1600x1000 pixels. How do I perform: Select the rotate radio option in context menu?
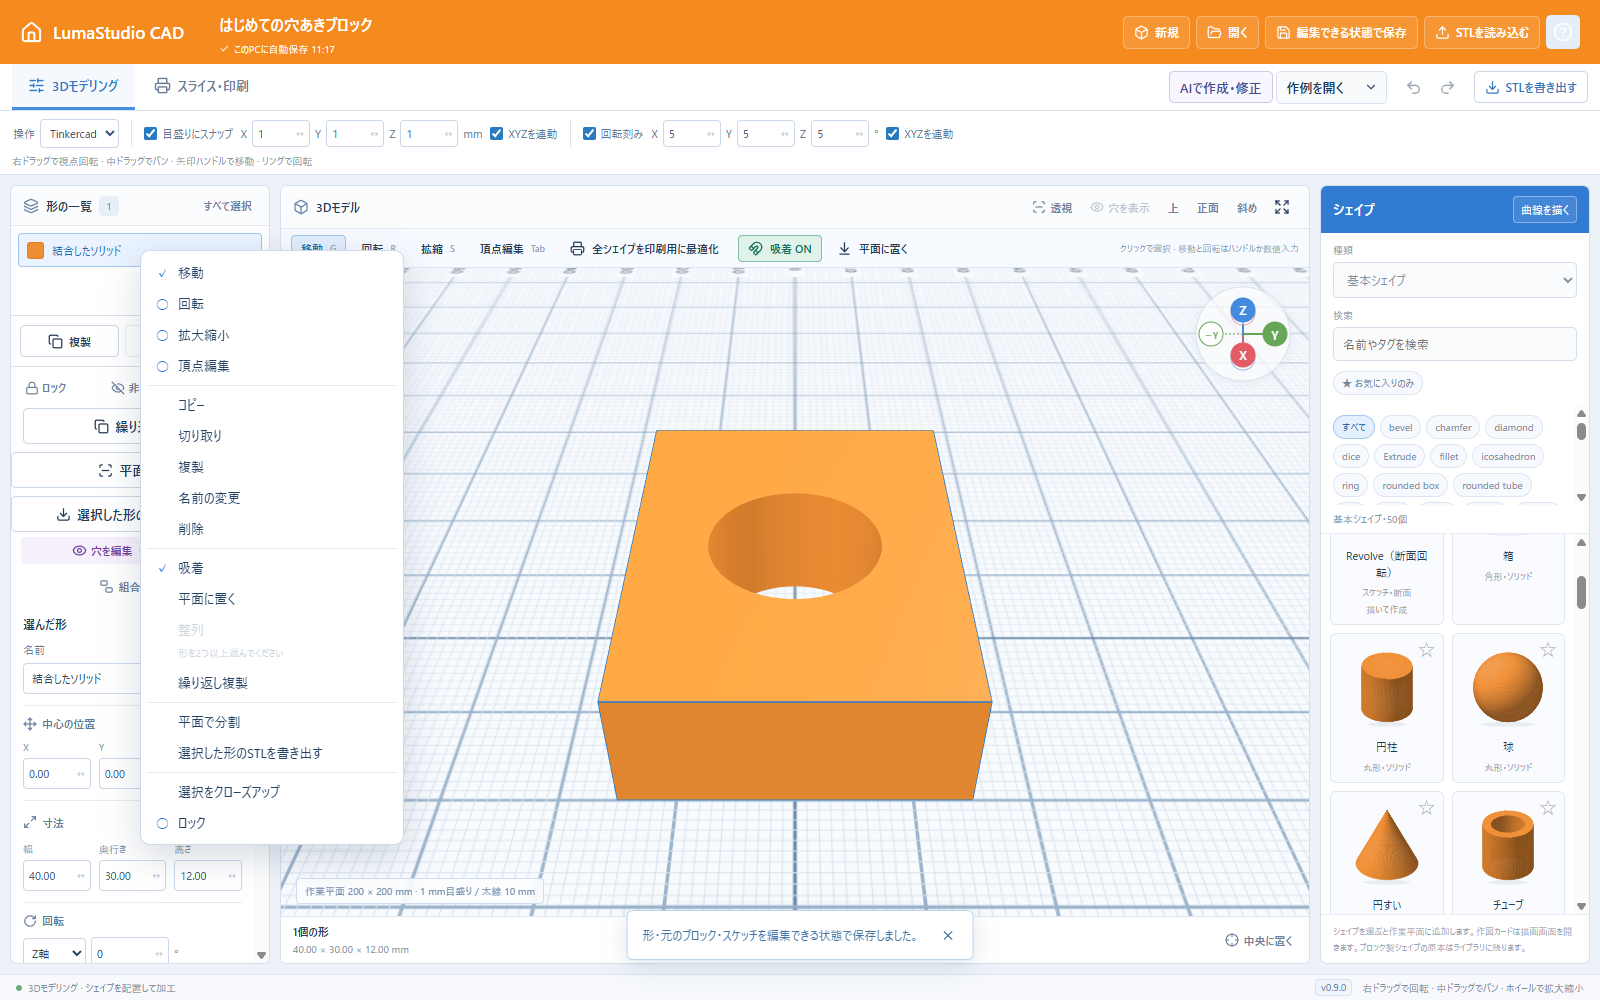click(162, 304)
